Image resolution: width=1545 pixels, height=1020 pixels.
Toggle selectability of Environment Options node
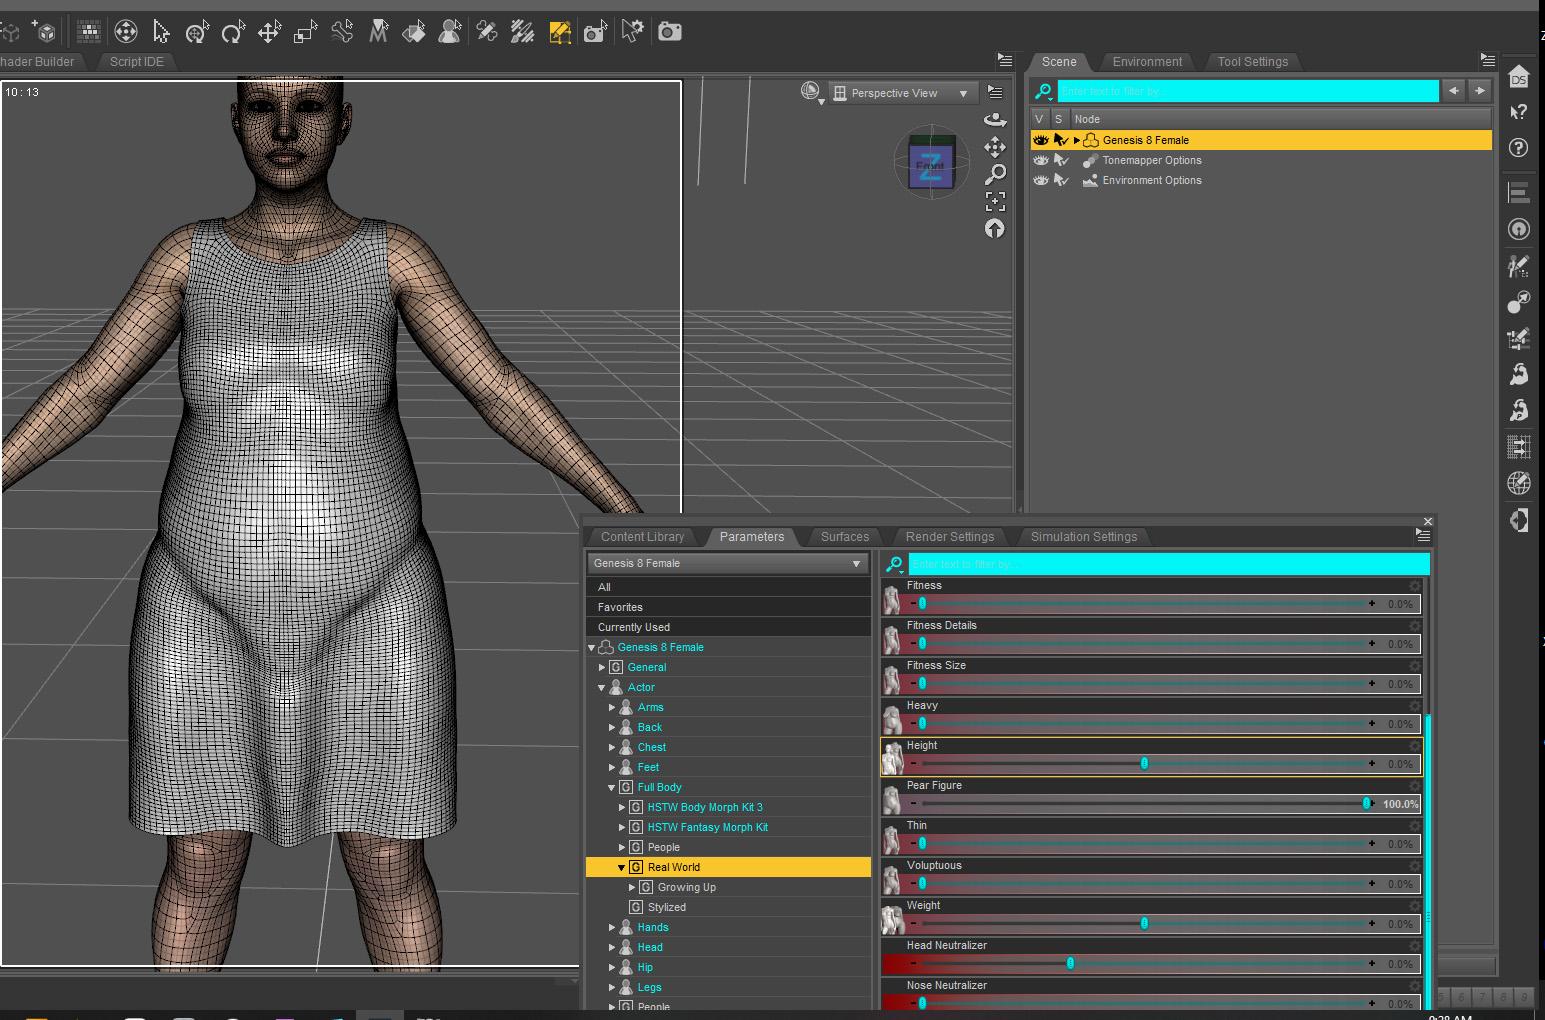[x=1061, y=181]
